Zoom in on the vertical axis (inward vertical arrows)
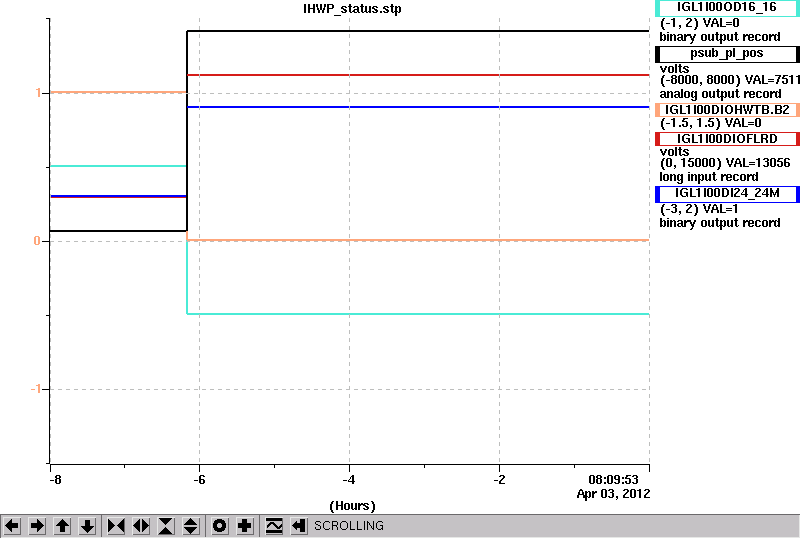The image size is (800, 538). pyautogui.click(x=166, y=526)
